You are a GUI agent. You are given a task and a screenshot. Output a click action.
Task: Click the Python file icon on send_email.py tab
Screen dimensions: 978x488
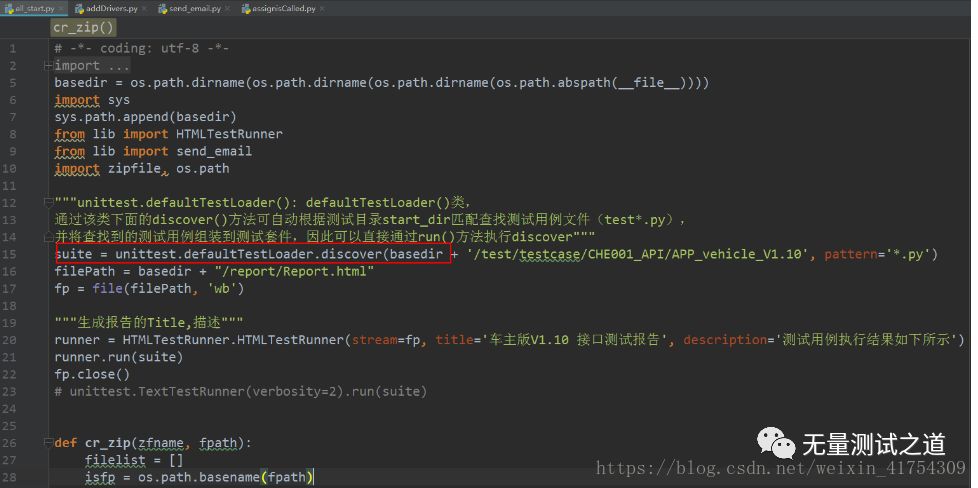click(162, 9)
